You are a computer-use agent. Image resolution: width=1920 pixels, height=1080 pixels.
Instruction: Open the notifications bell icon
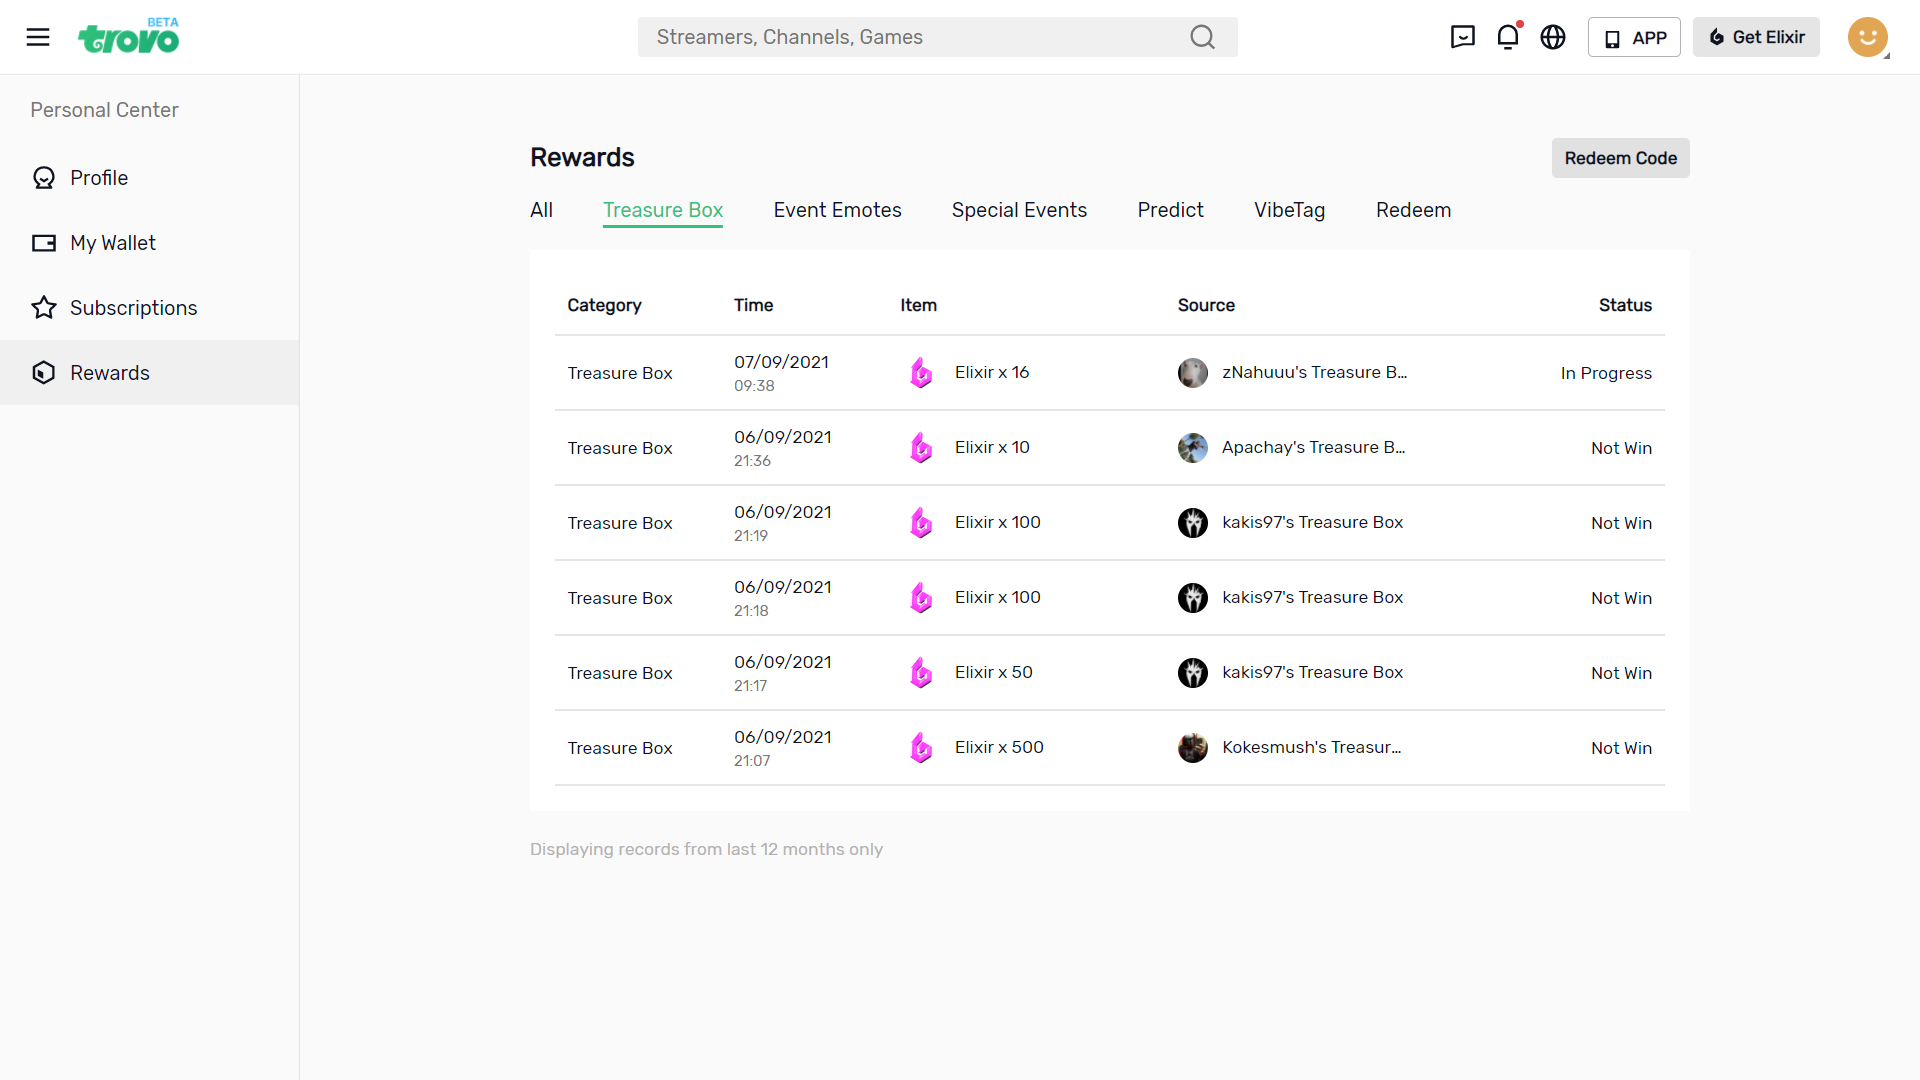(1508, 37)
